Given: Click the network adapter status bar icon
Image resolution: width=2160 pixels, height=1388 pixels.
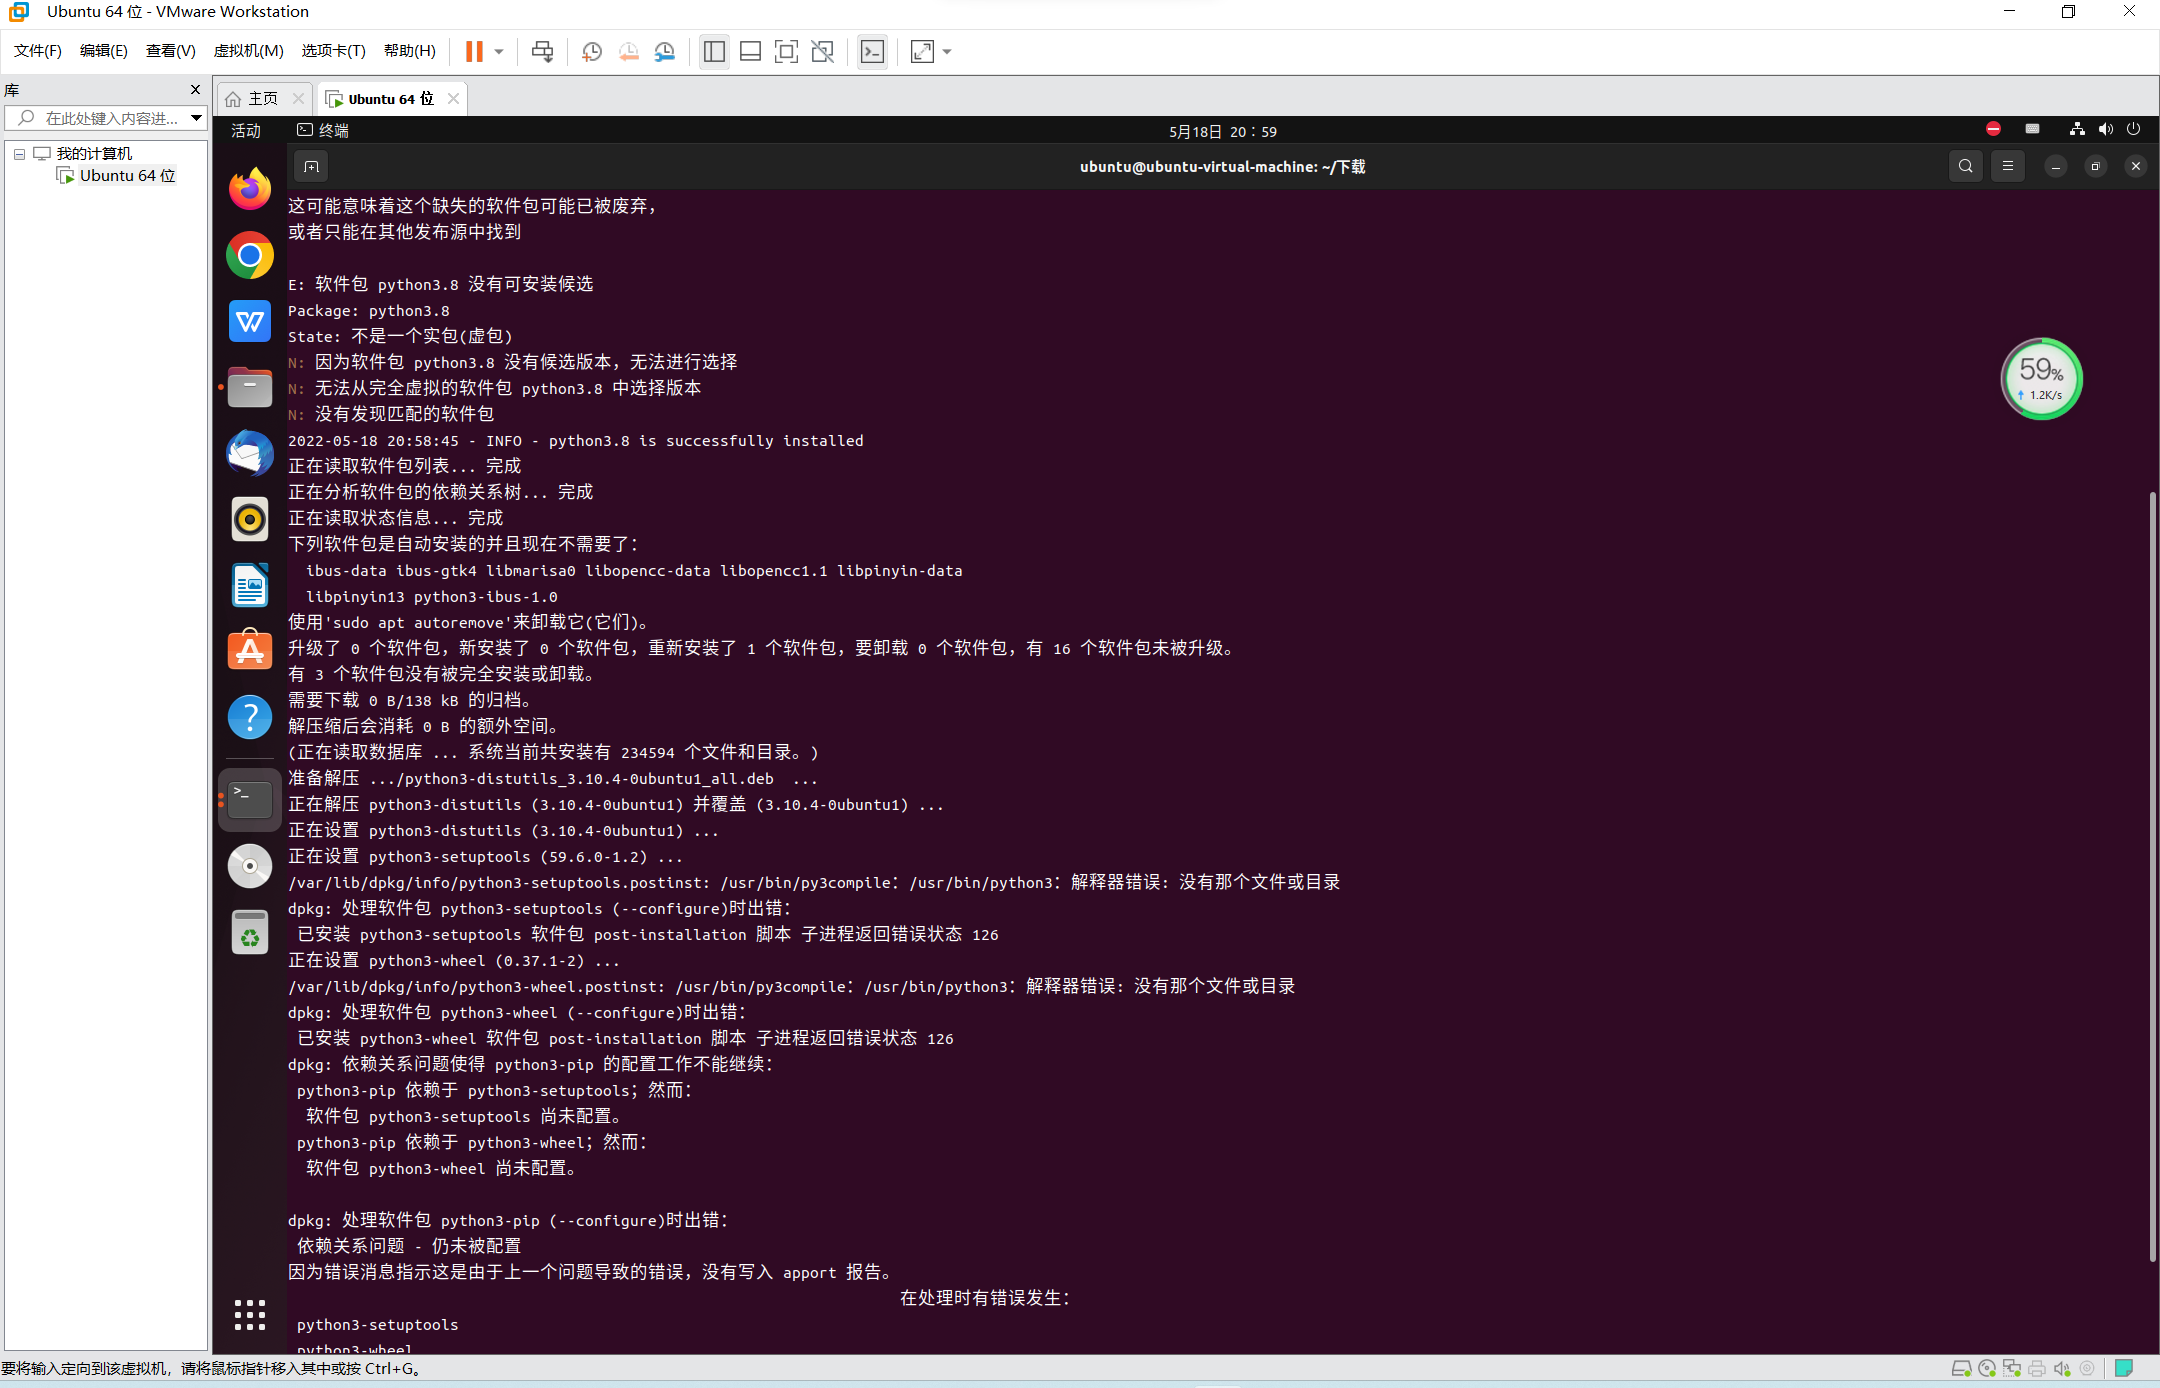Looking at the screenshot, I should [x=2012, y=1369].
